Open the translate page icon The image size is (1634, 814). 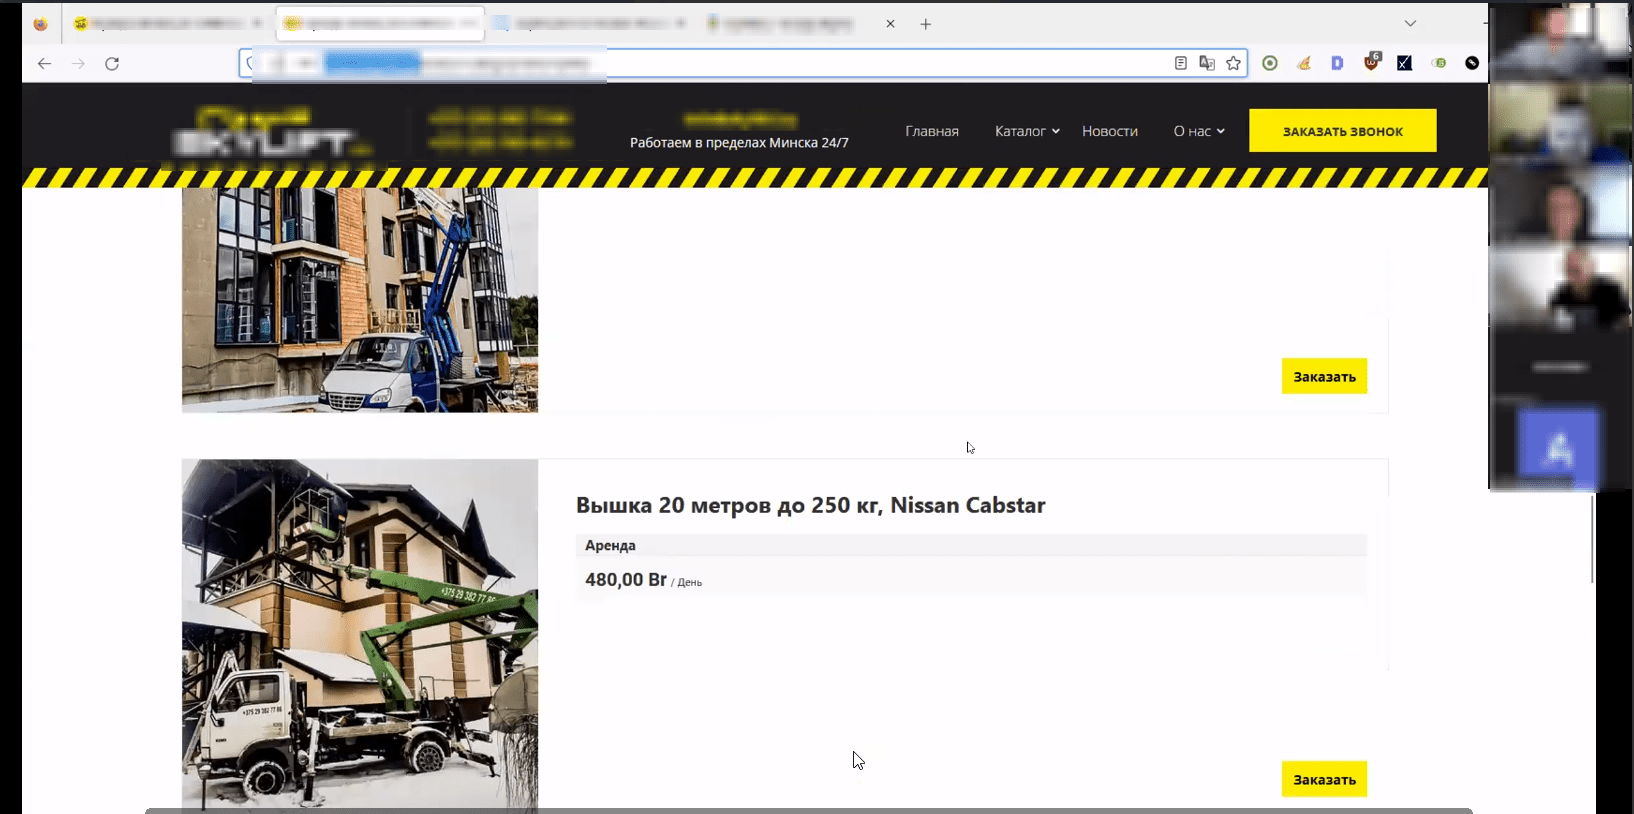1207,63
